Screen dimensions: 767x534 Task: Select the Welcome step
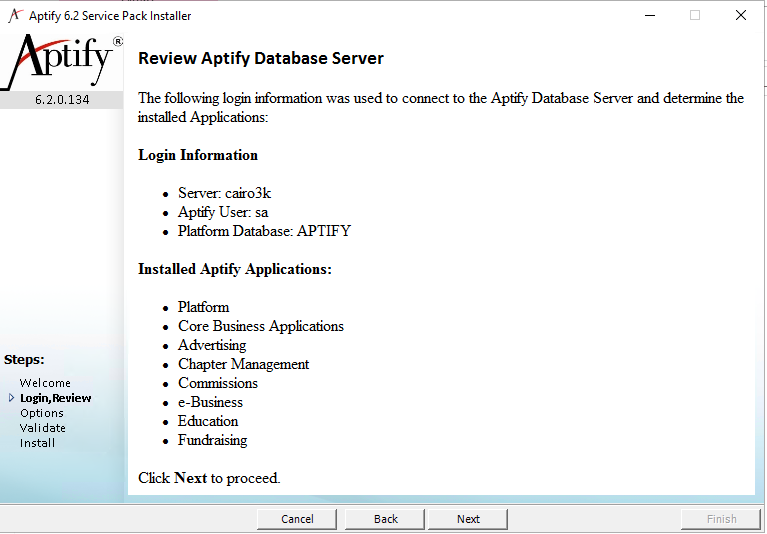pos(45,383)
